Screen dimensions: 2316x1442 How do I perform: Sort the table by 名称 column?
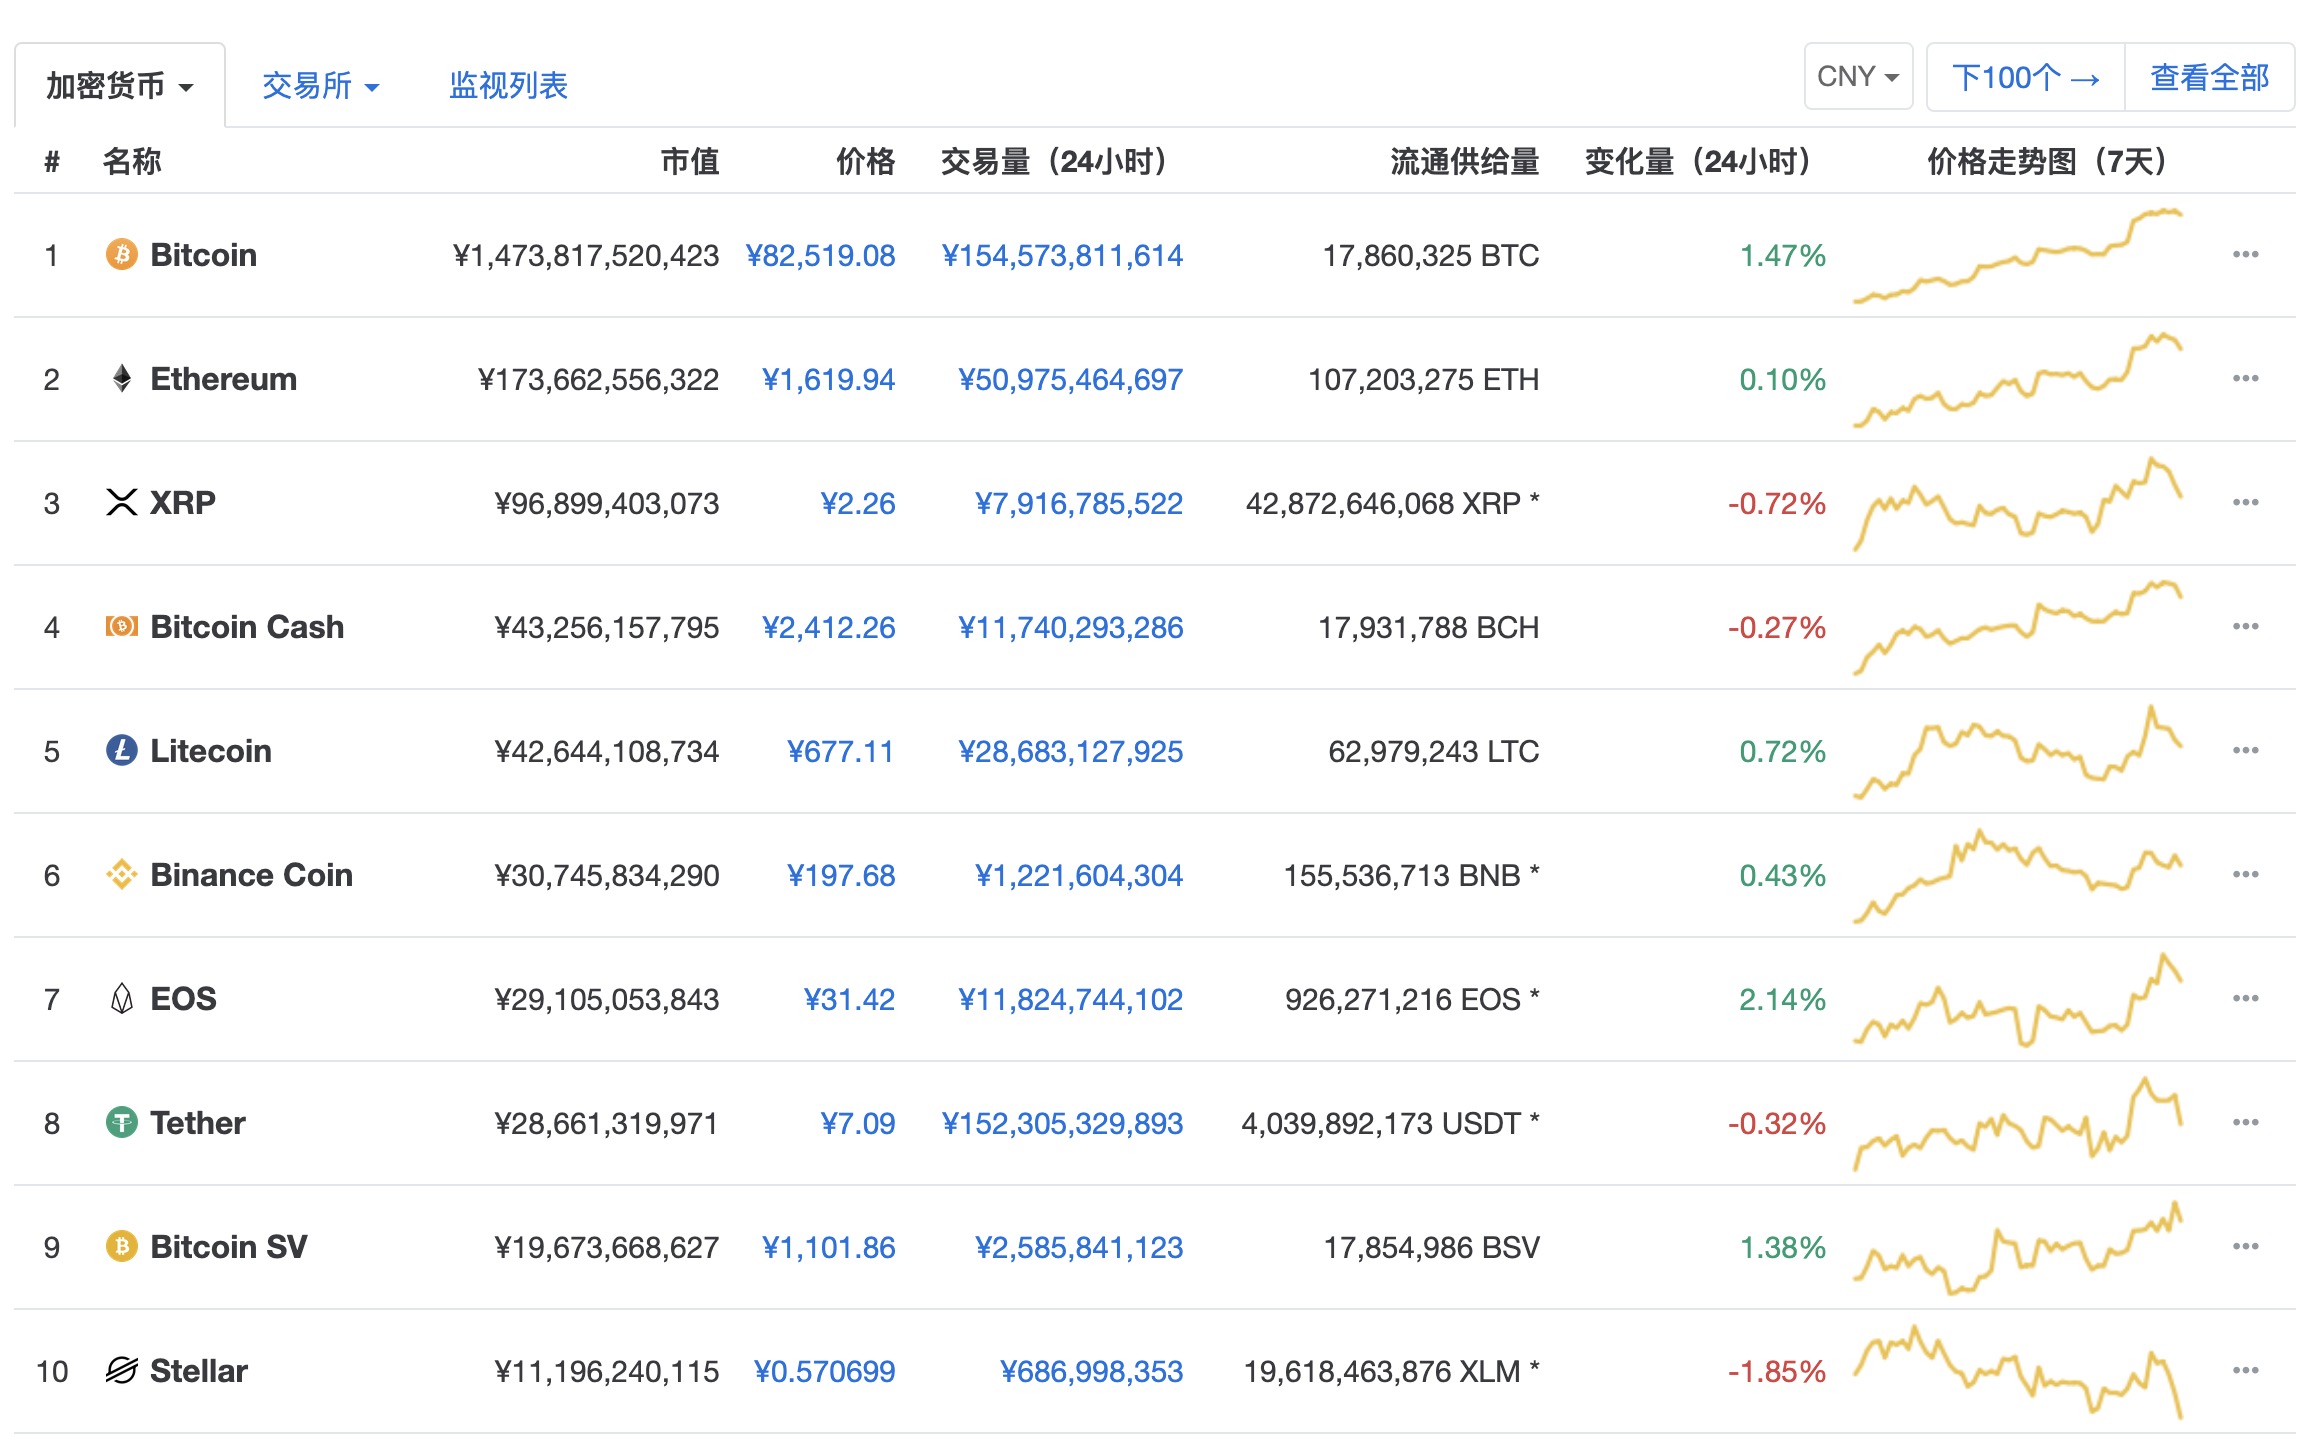pos(132,161)
